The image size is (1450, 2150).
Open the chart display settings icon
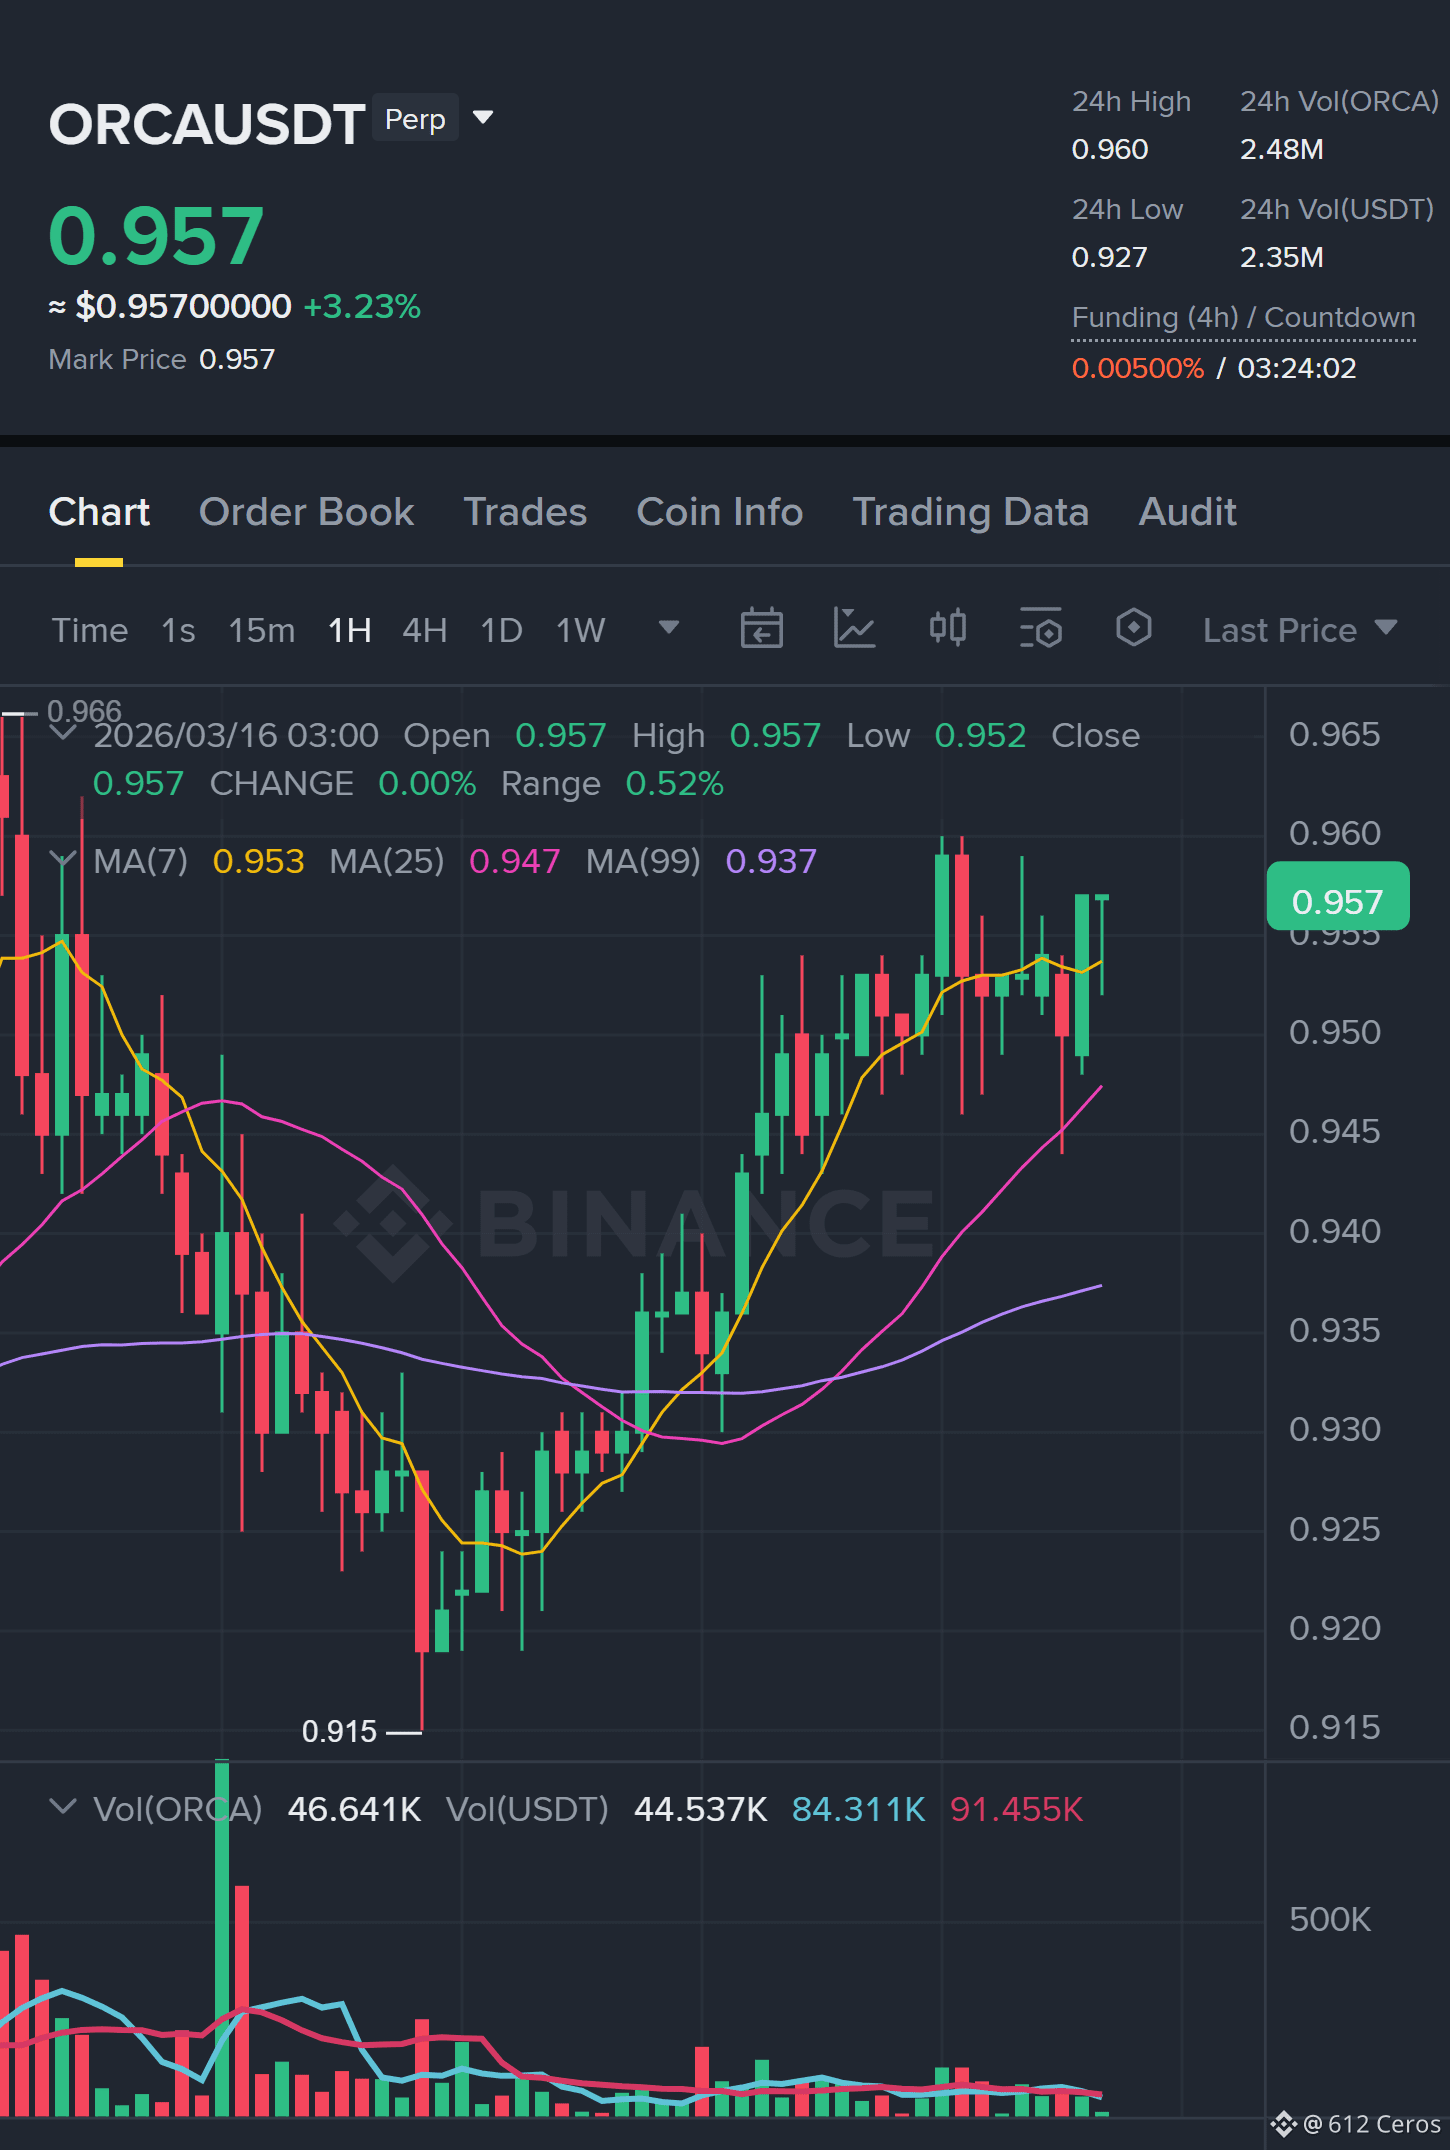pos(1041,629)
